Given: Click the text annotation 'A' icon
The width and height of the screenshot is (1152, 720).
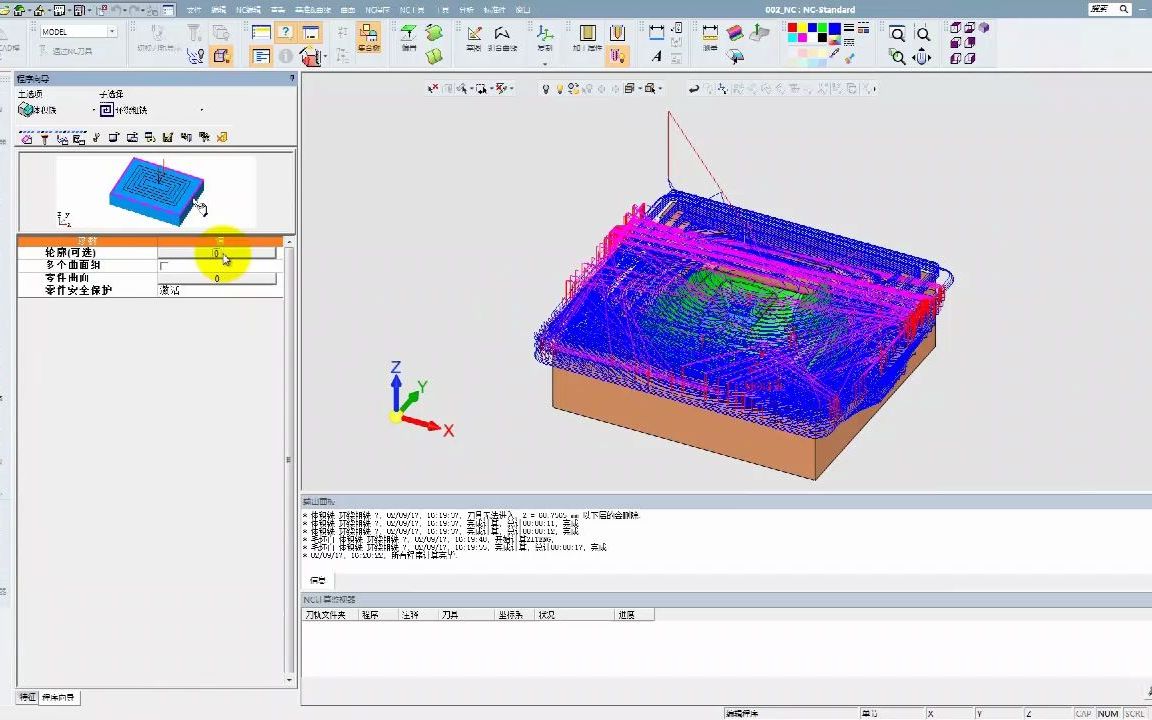Looking at the screenshot, I should coord(656,57).
